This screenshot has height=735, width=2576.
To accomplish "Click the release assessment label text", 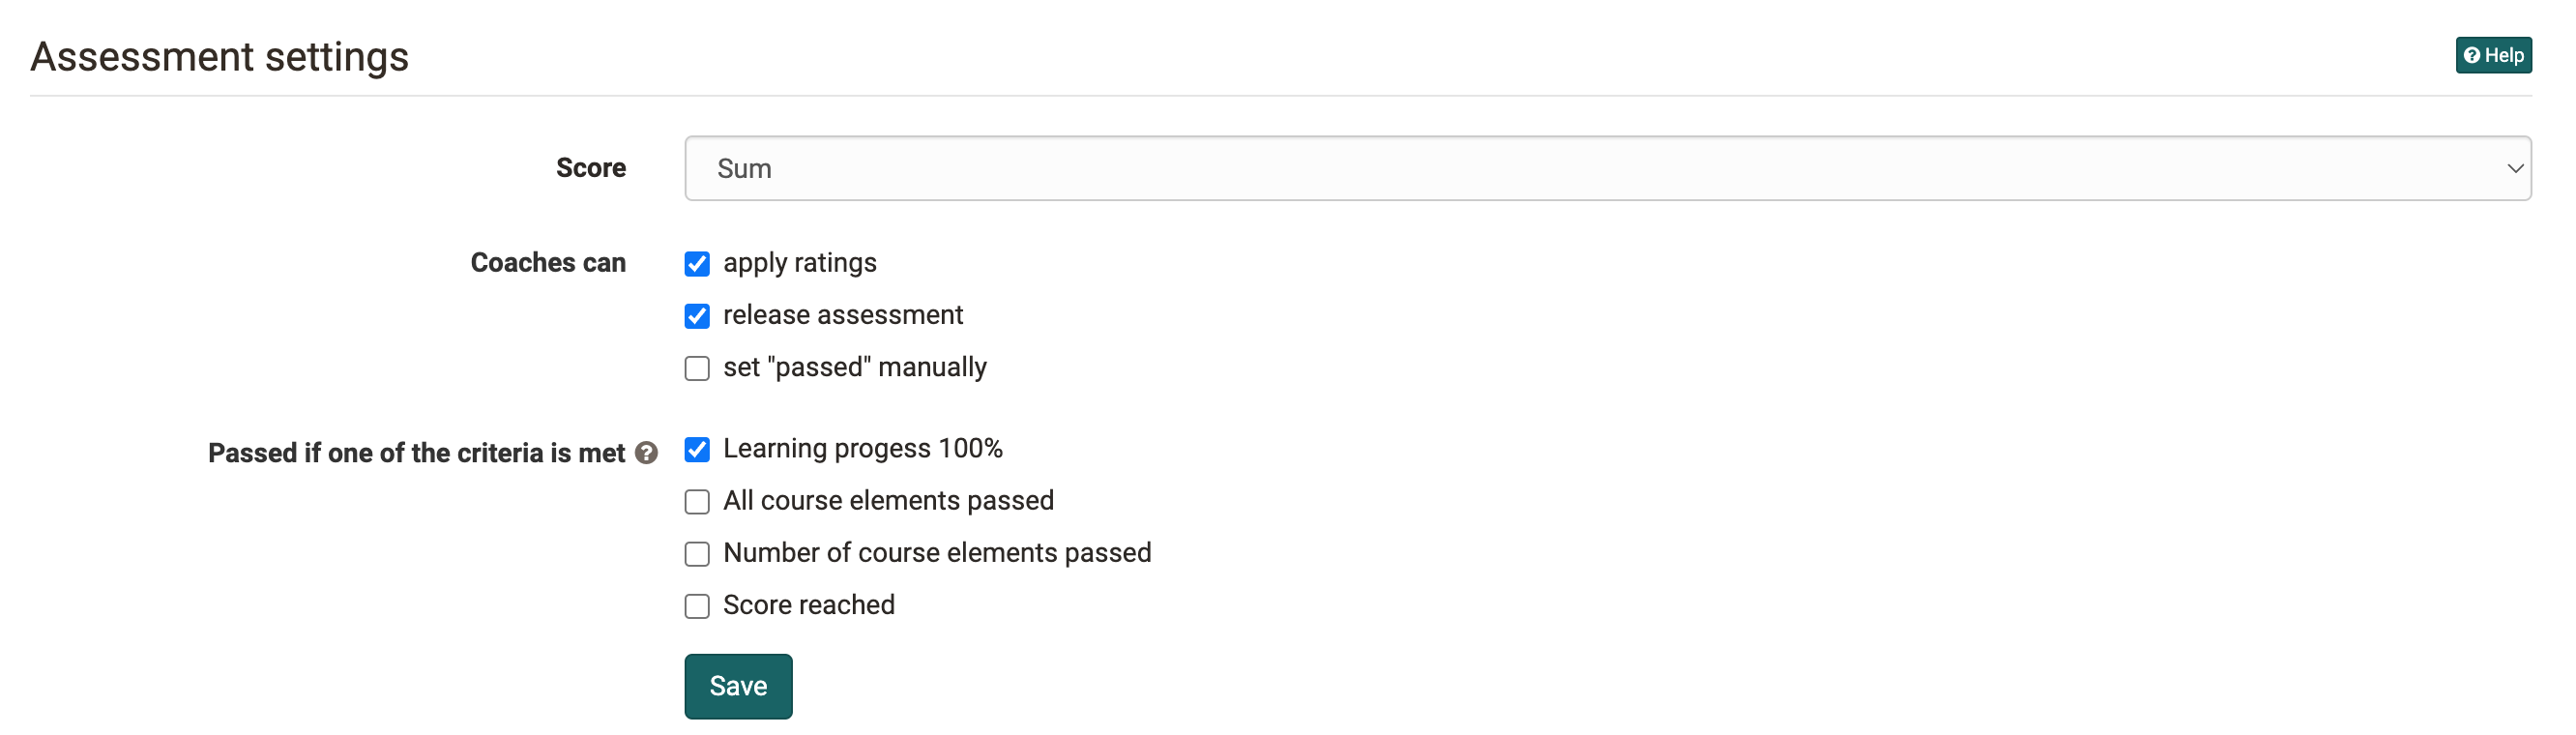I will (x=843, y=315).
